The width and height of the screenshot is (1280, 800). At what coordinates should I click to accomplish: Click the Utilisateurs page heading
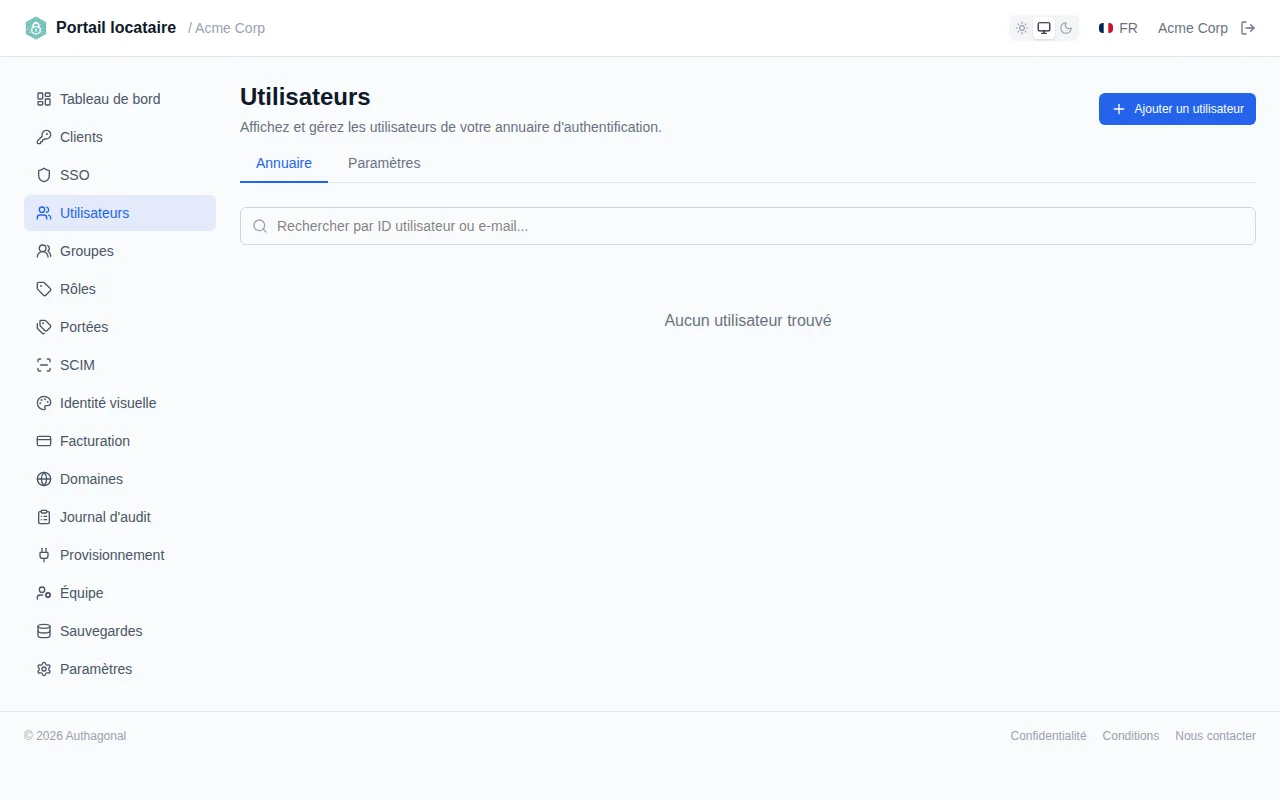click(x=305, y=97)
